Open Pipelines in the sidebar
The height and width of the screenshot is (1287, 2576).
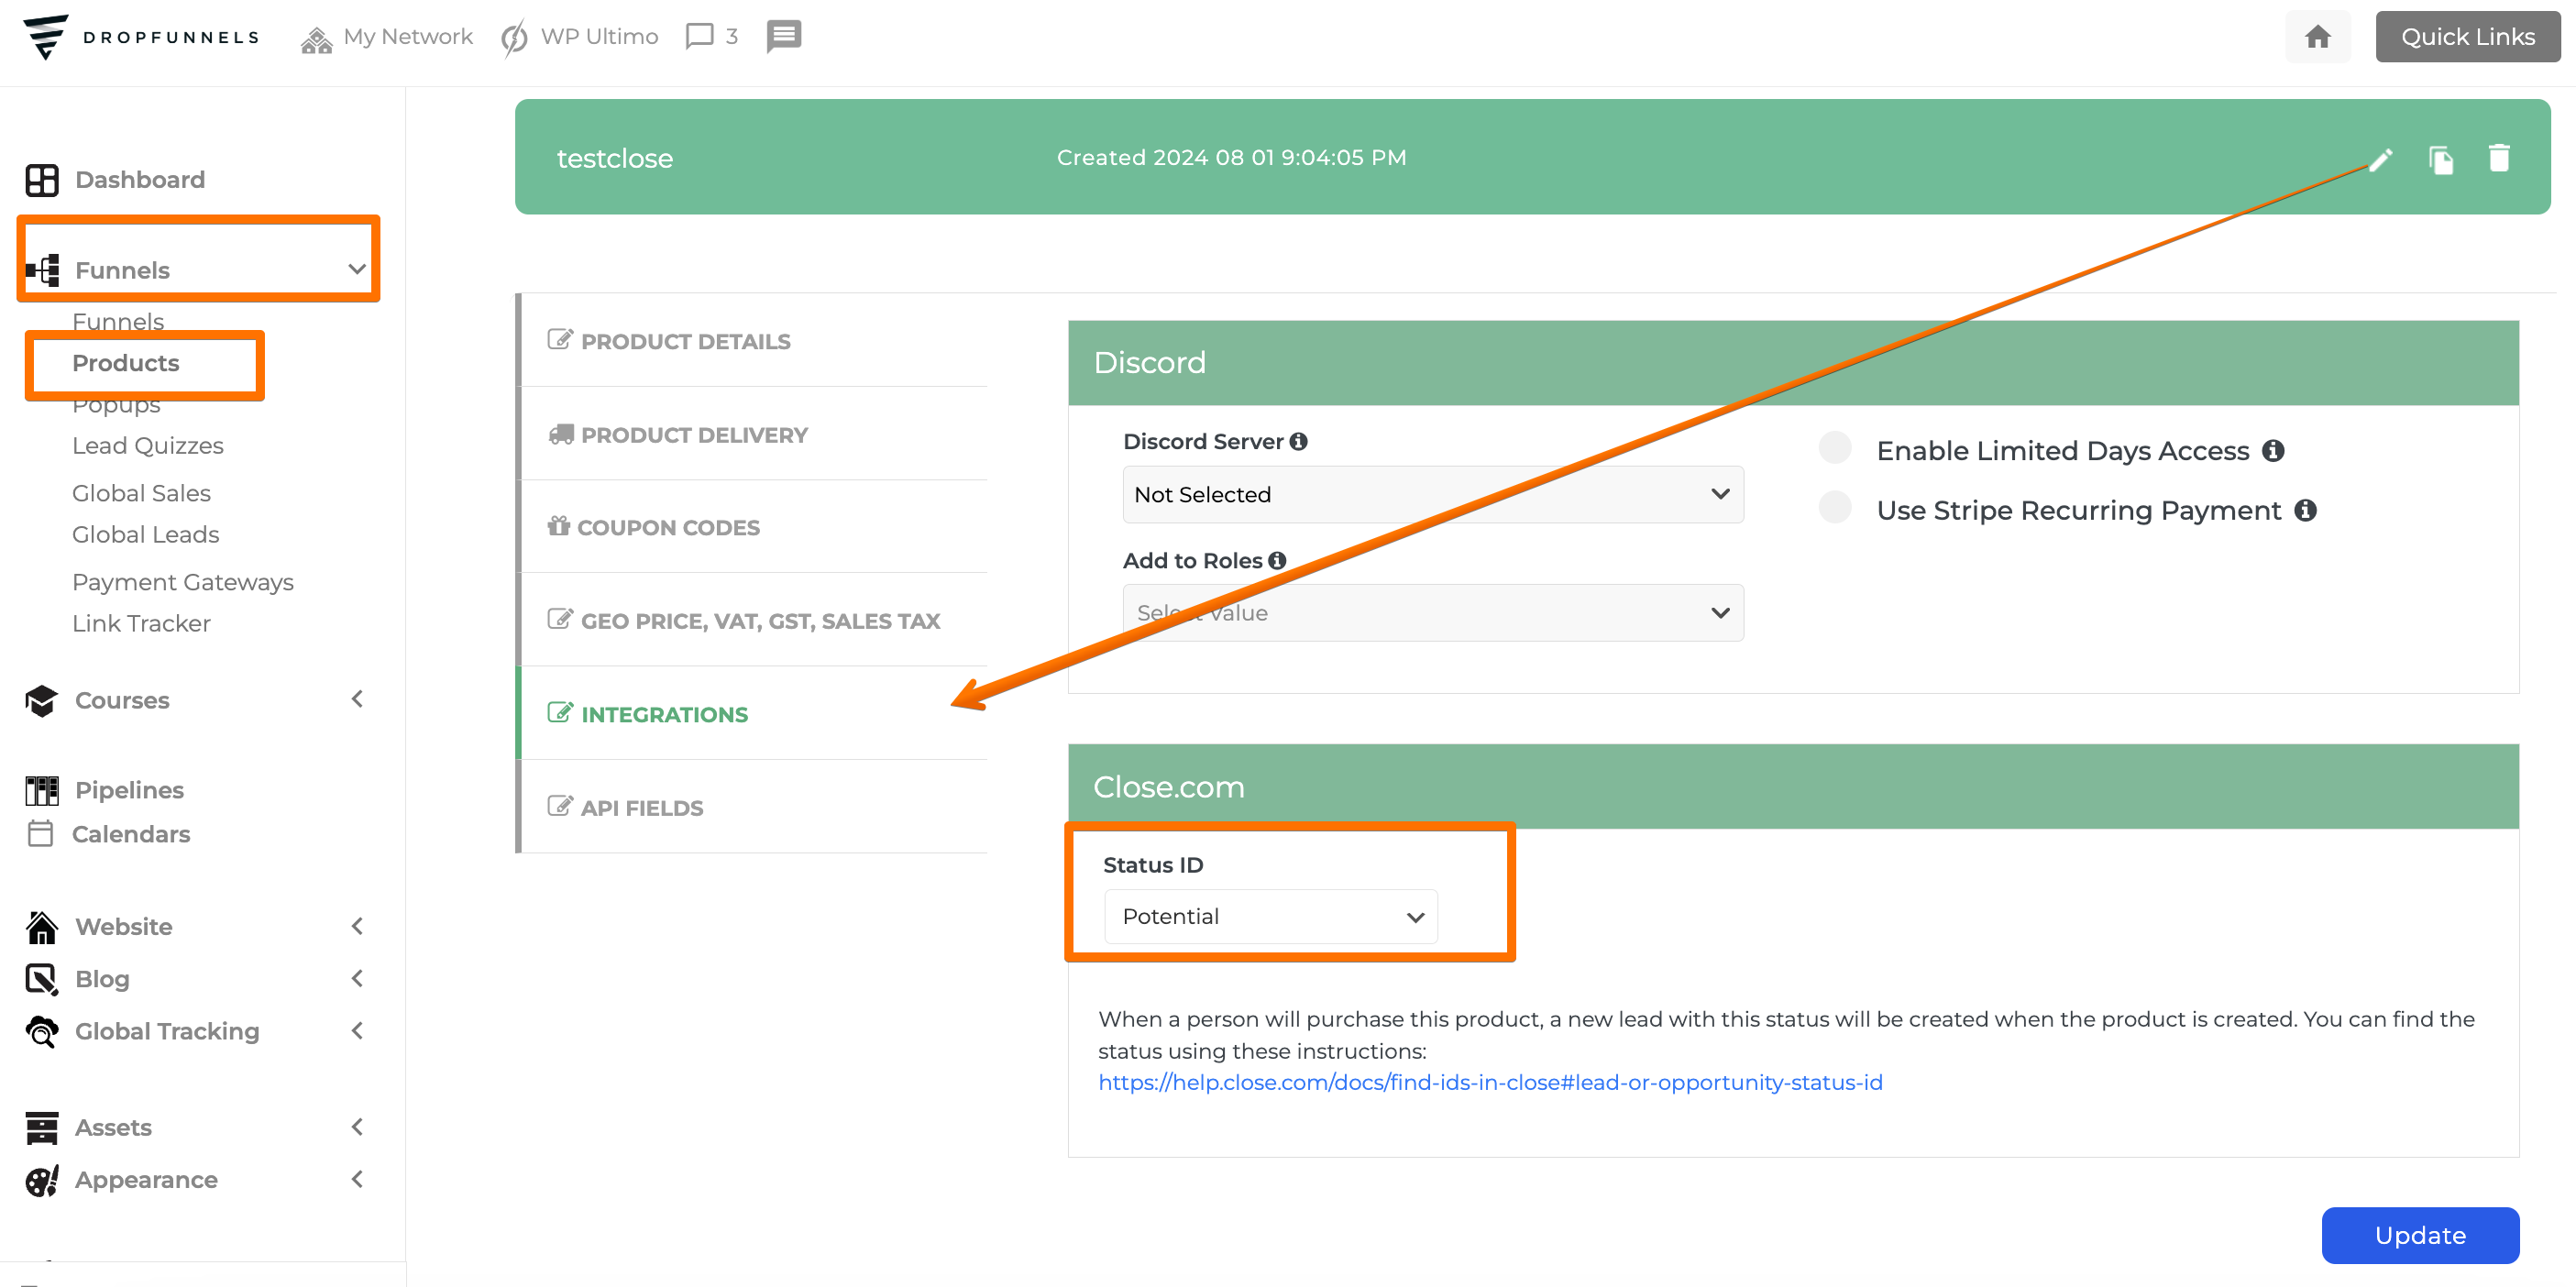pyautogui.click(x=130, y=790)
